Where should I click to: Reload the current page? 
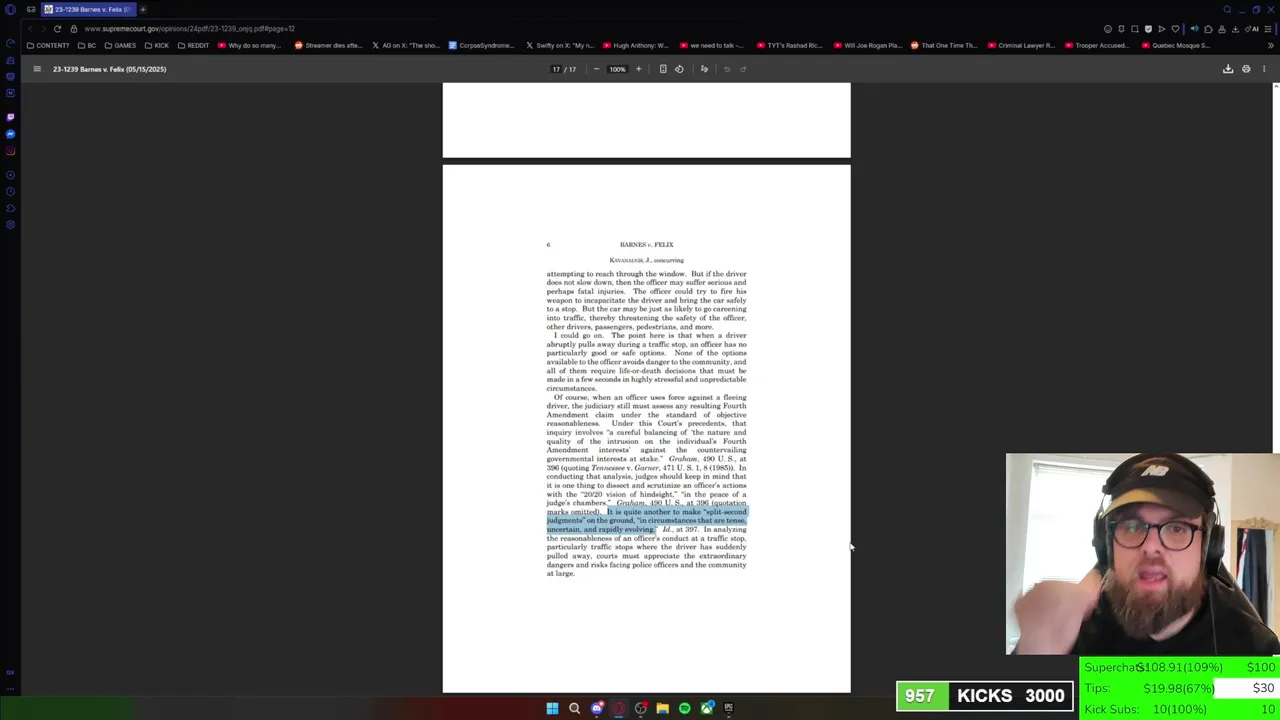[x=57, y=29]
